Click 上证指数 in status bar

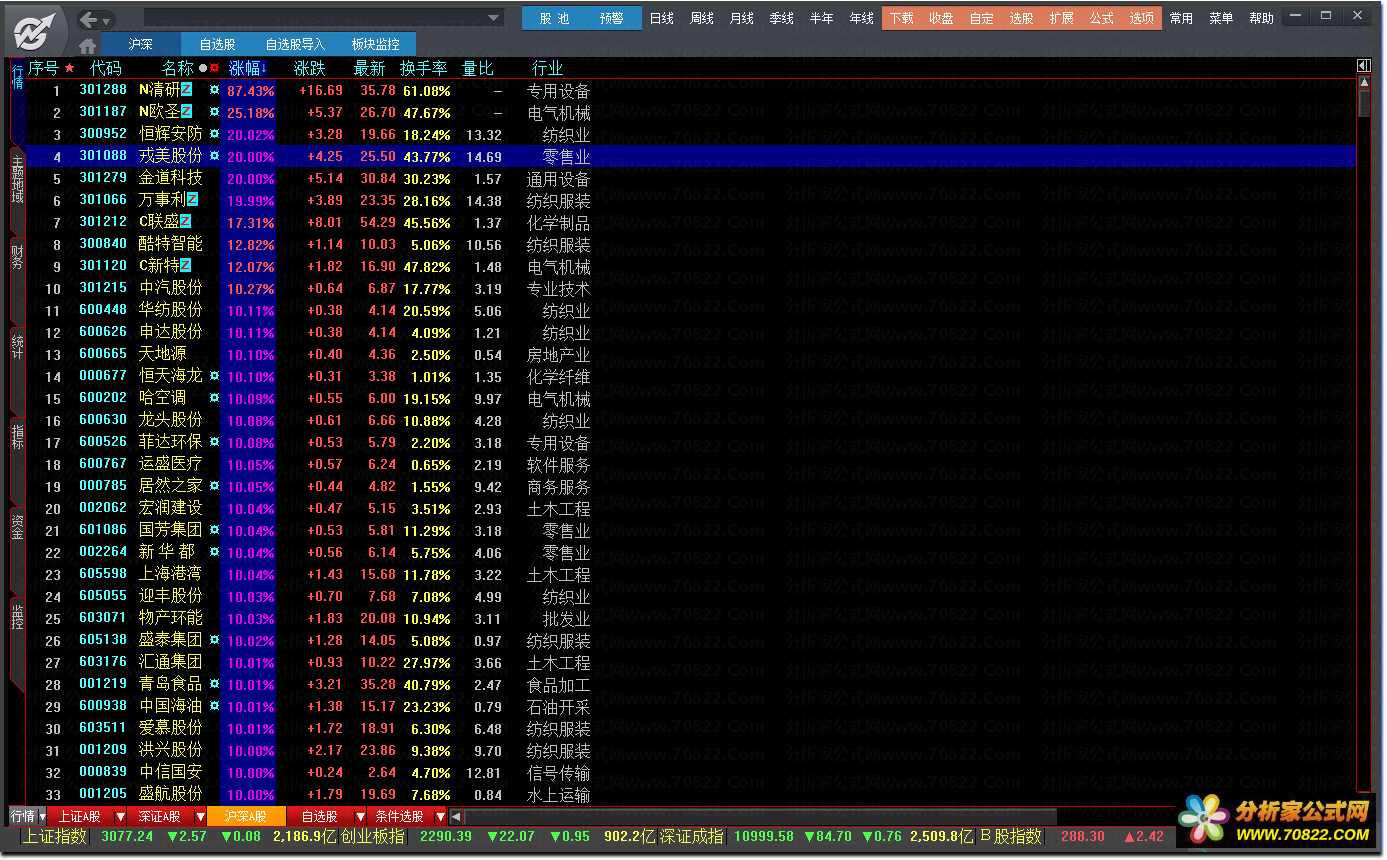tap(55, 836)
